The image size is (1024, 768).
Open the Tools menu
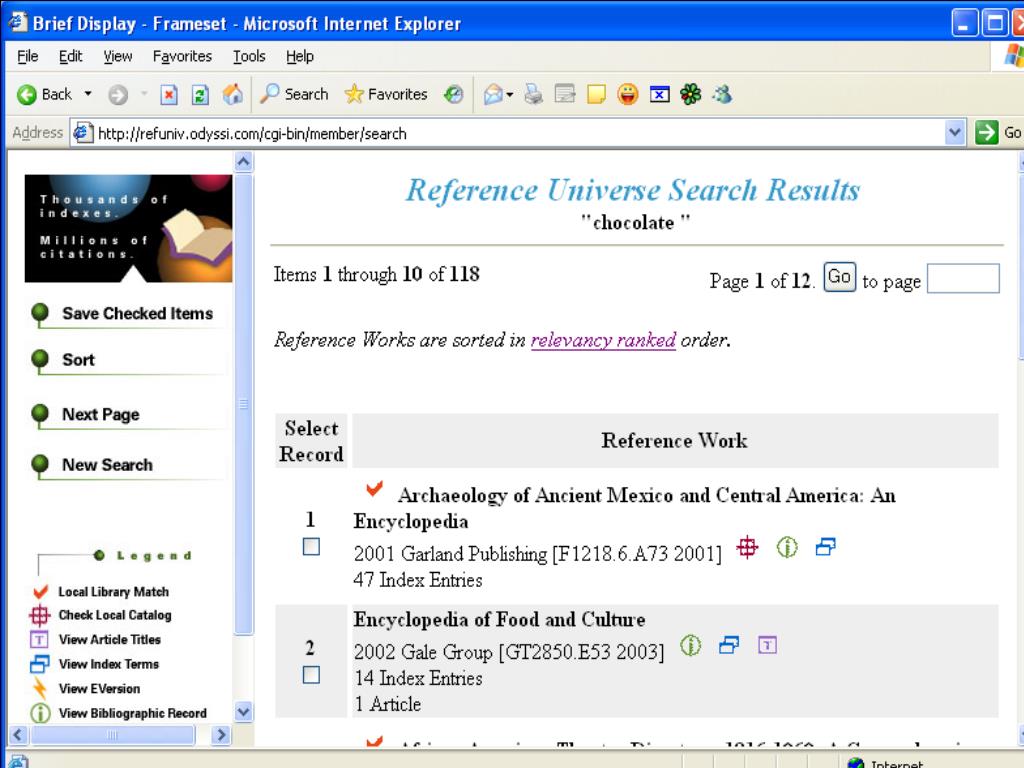point(249,57)
